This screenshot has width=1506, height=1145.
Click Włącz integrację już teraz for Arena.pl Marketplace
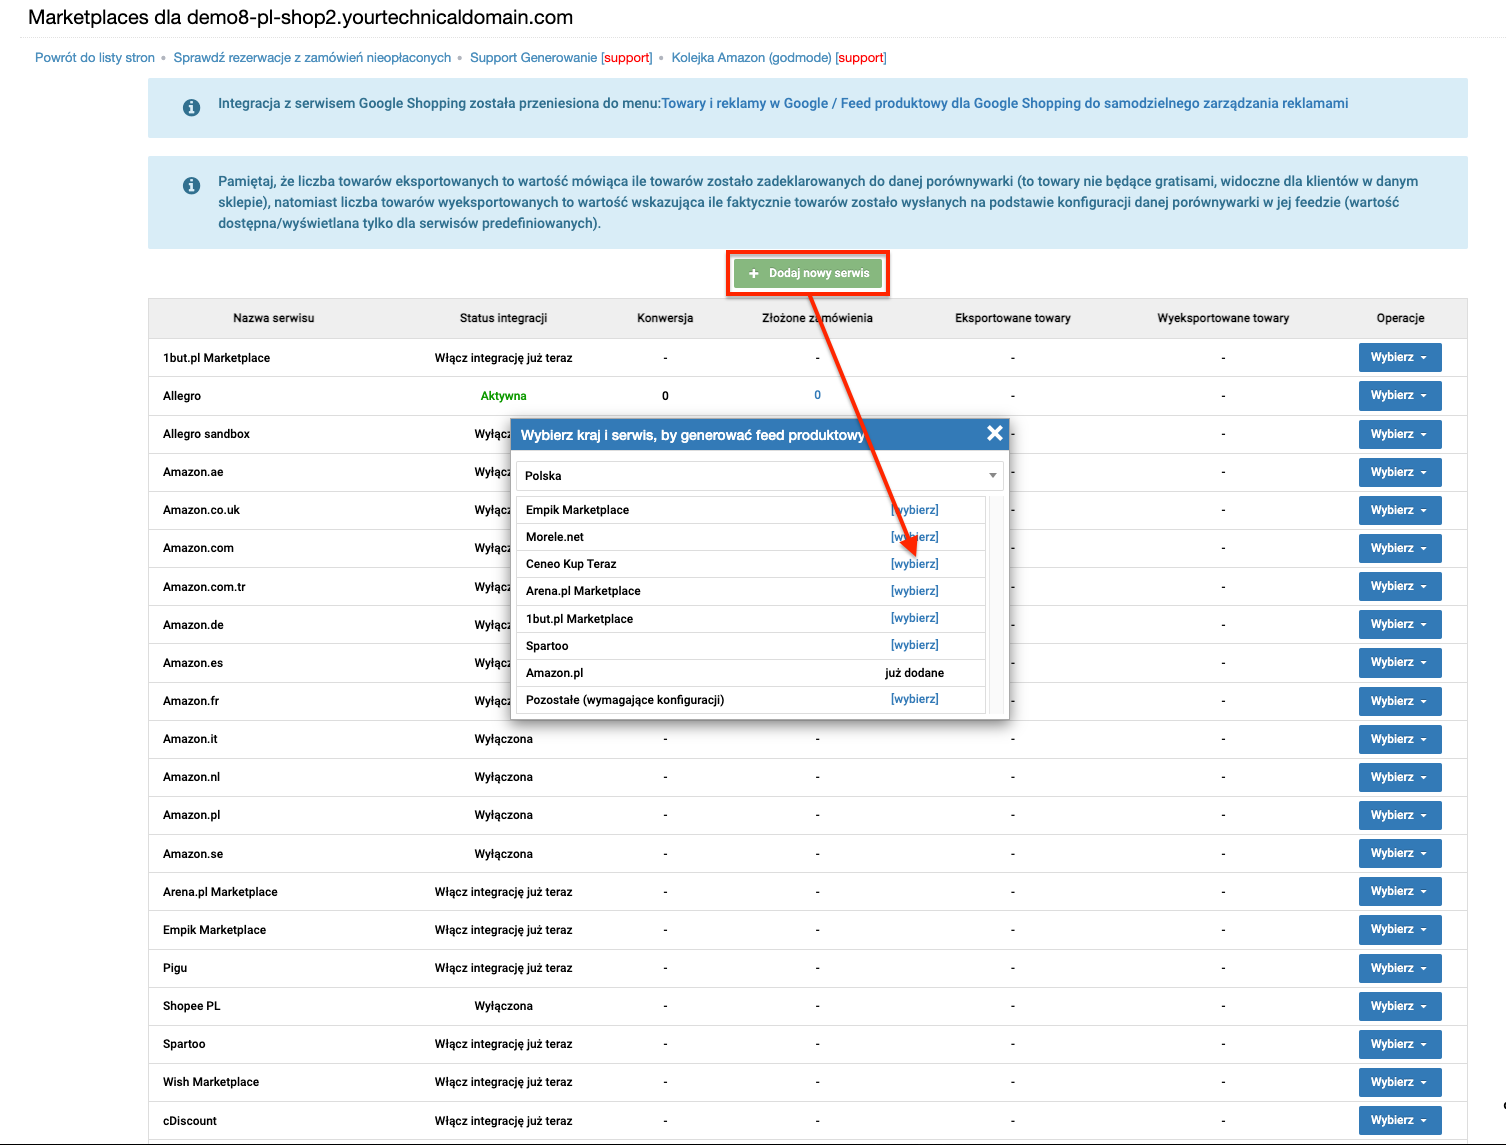click(503, 892)
